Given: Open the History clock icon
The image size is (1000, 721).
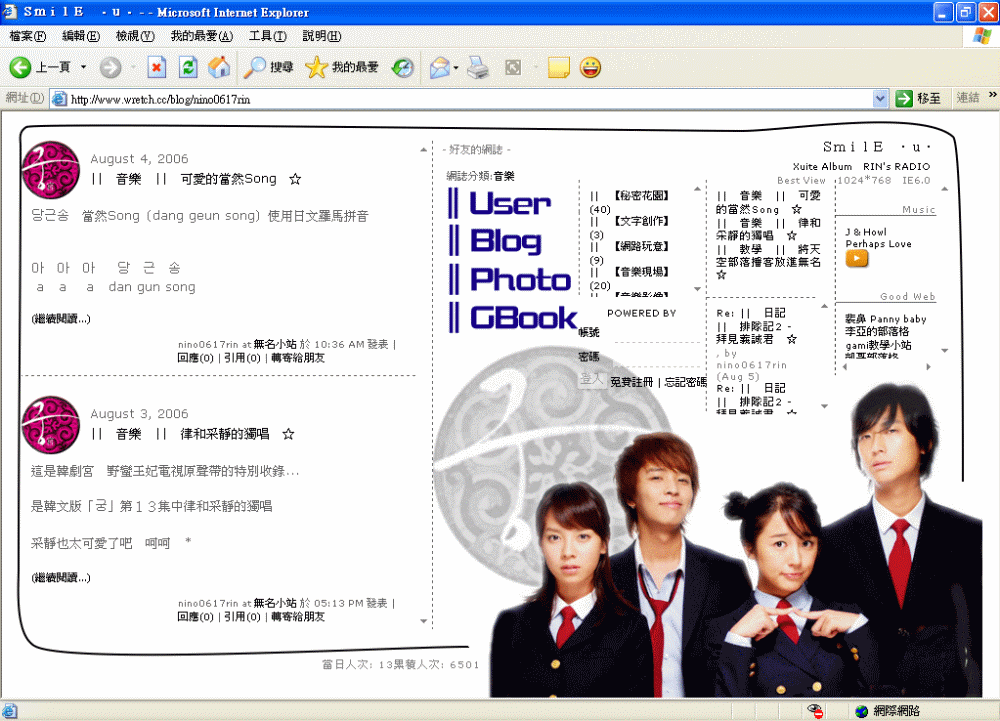Looking at the screenshot, I should click(x=402, y=67).
